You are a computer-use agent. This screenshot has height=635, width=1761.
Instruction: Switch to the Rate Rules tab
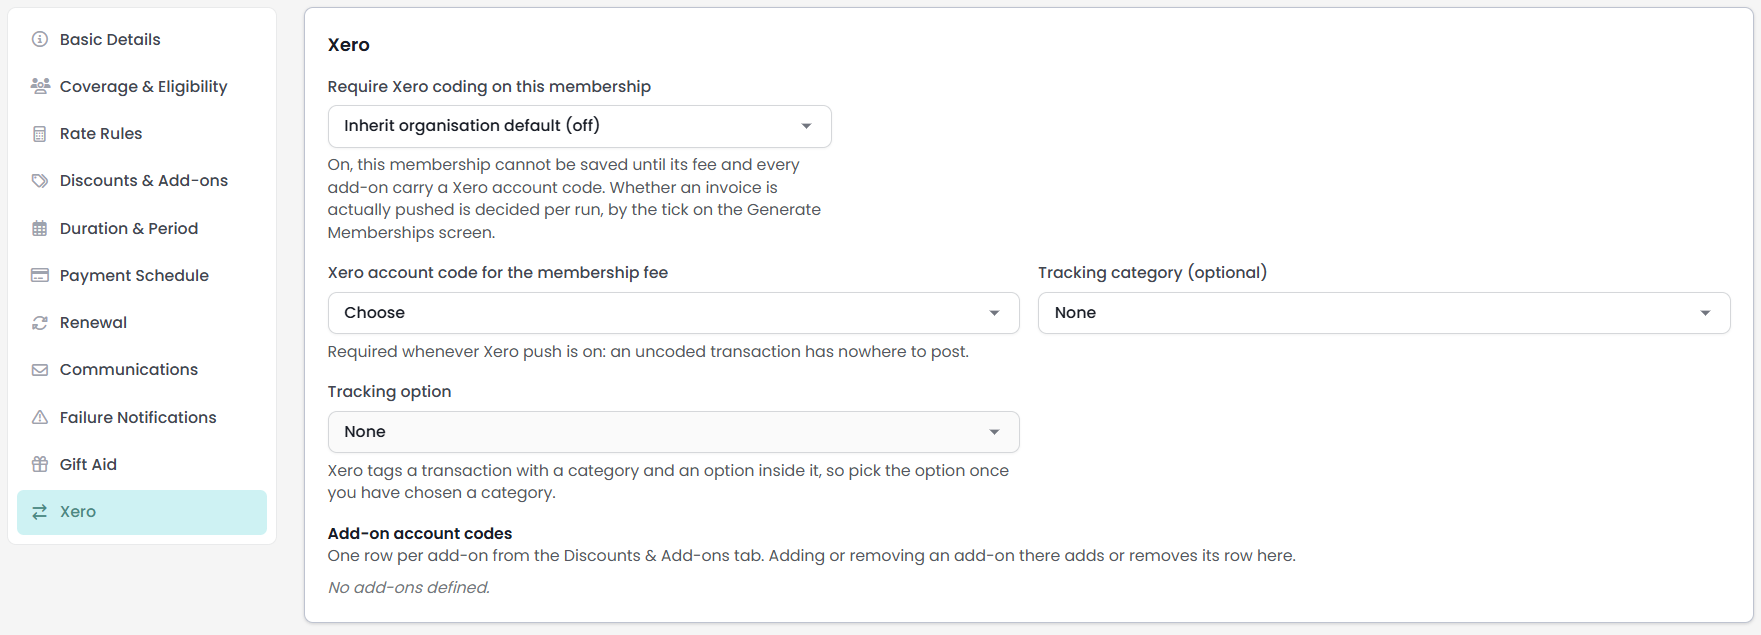point(142,134)
